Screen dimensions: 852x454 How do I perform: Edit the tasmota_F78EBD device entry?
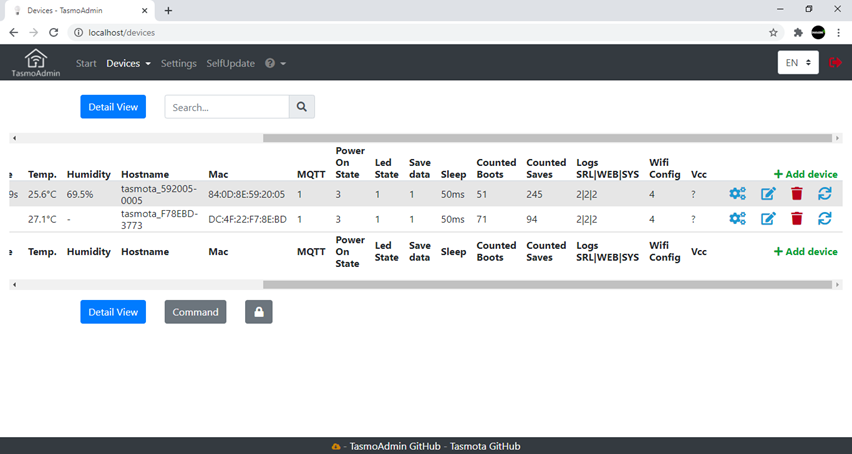[768, 218]
